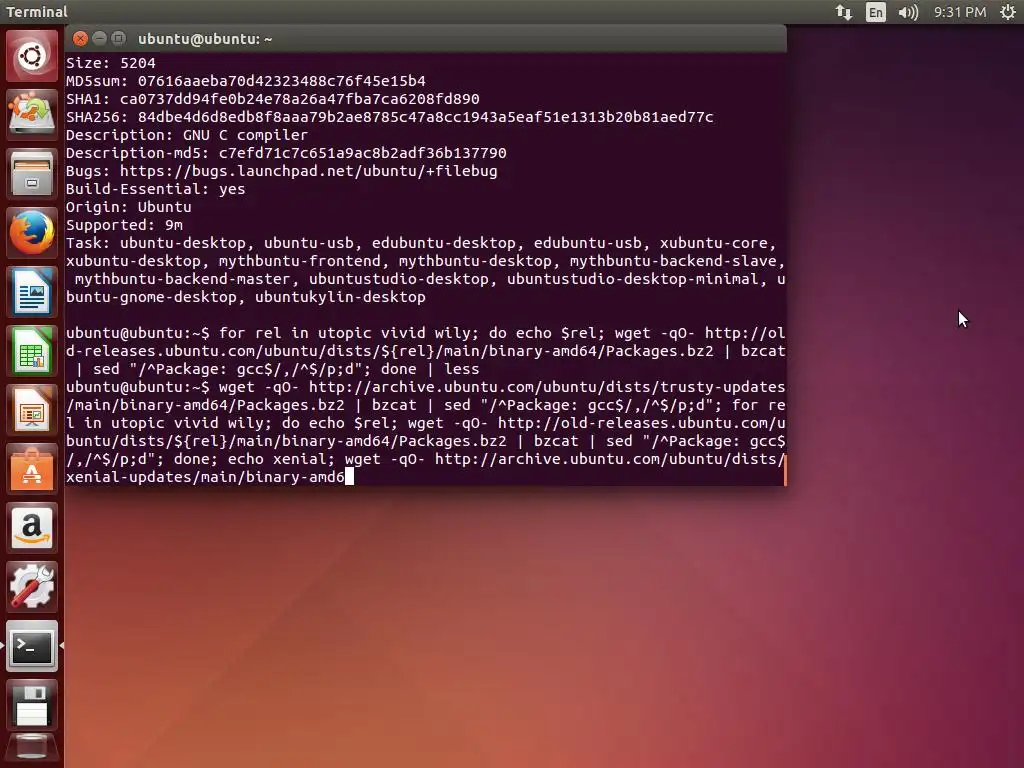Viewport: 1024px width, 768px height.
Task: Click the 'Size: 5204' line
Action: tap(110, 63)
